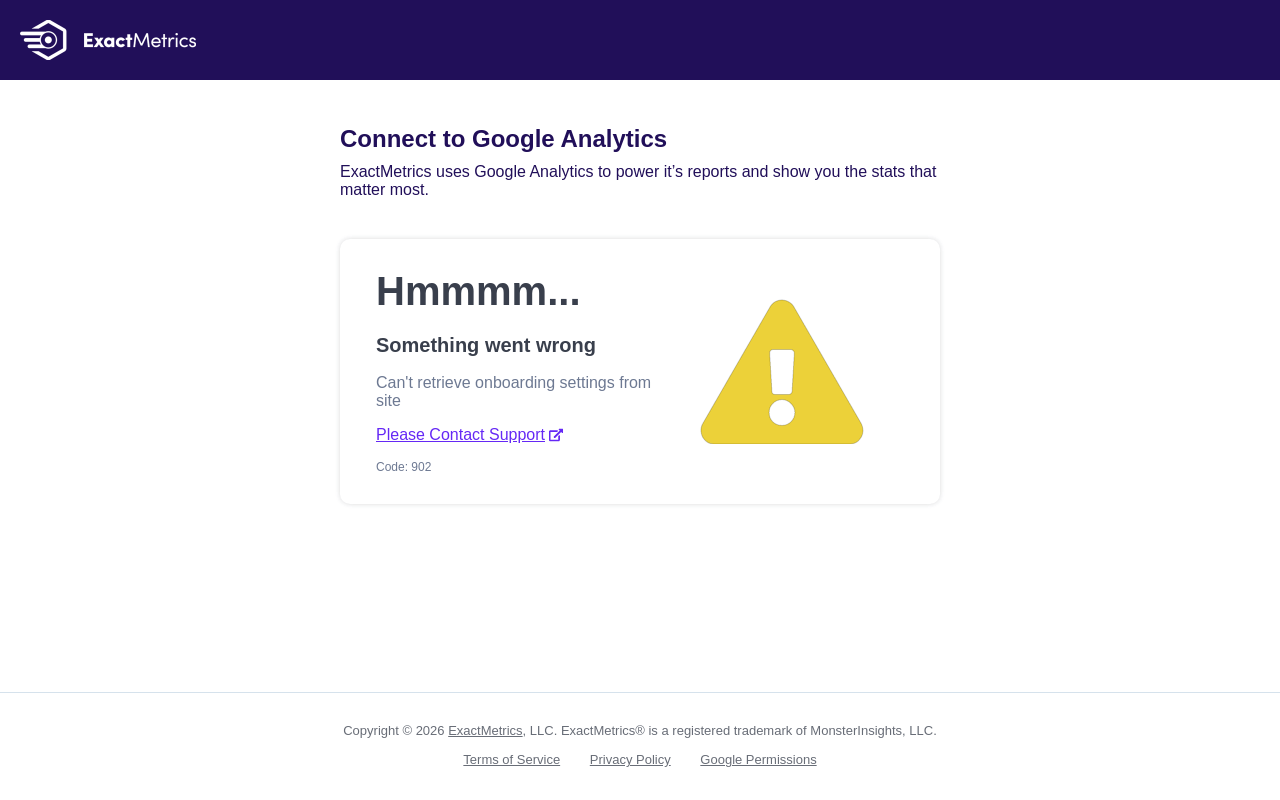The width and height of the screenshot is (1280, 800).
Task: Click the Copyright © 2026 text
Action: 394,731
